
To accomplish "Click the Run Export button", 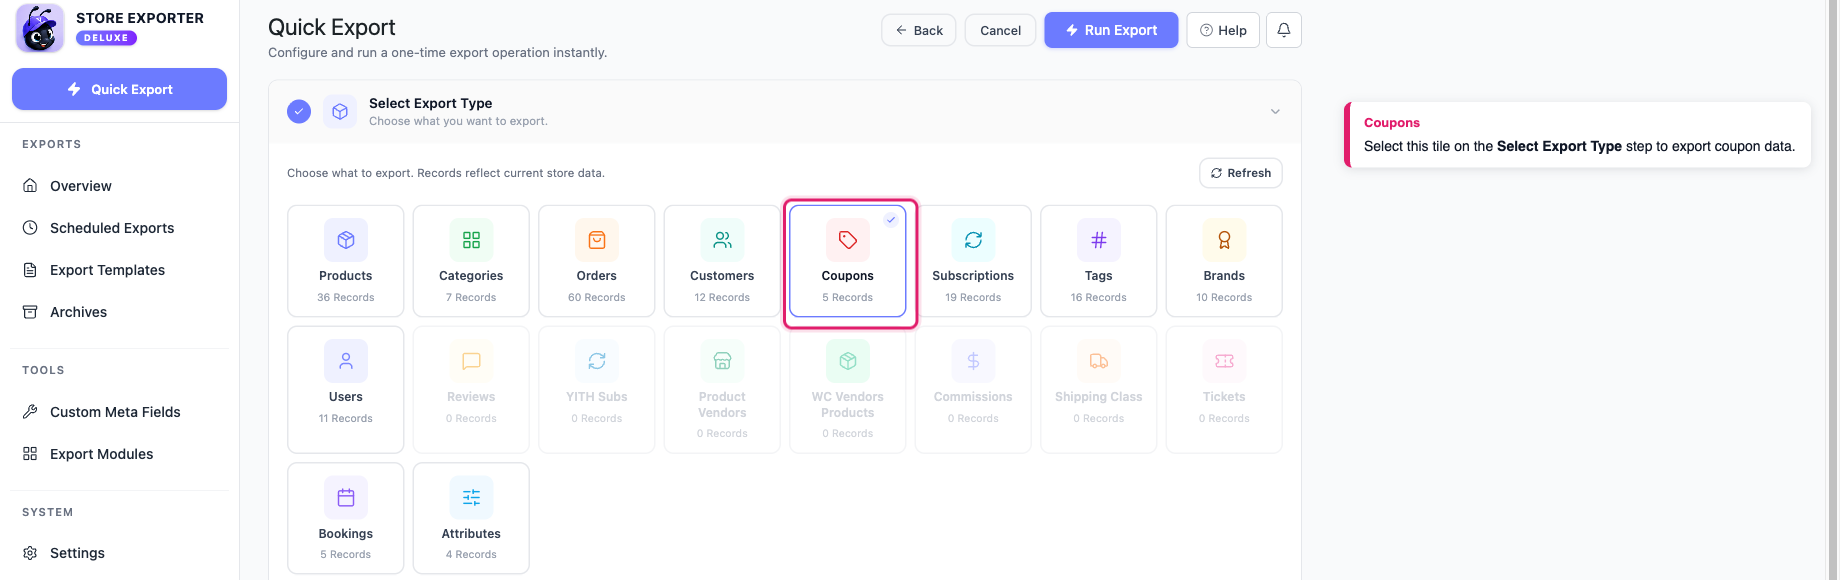I will pos(1111,30).
